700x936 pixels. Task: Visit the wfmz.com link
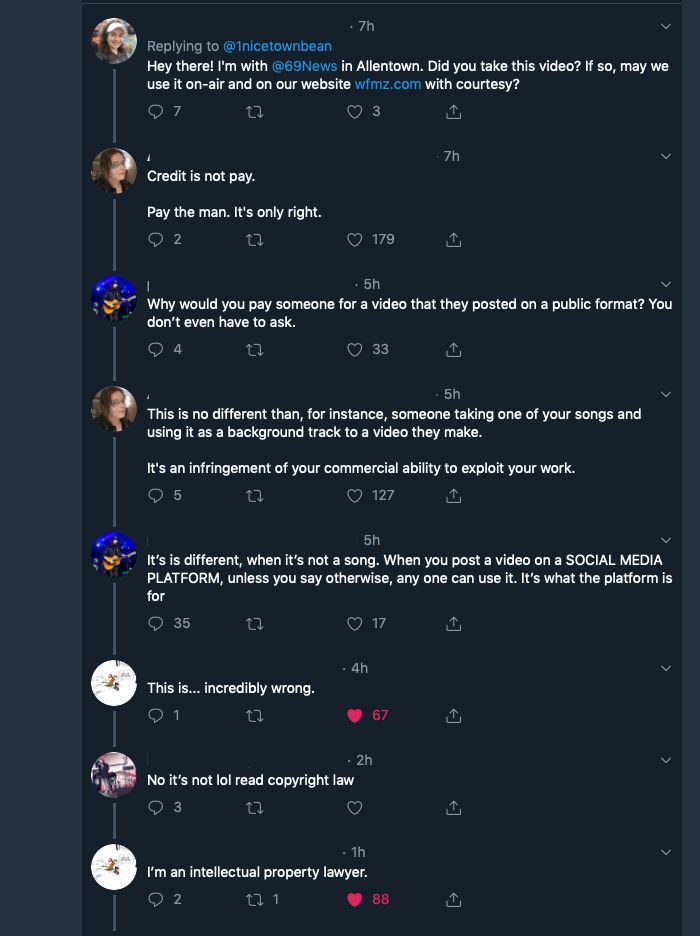(387, 84)
